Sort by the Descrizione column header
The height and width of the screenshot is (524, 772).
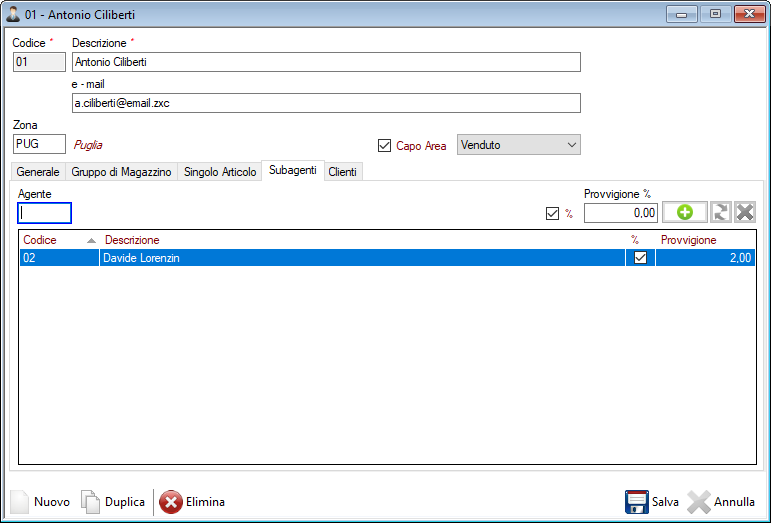pos(132,240)
